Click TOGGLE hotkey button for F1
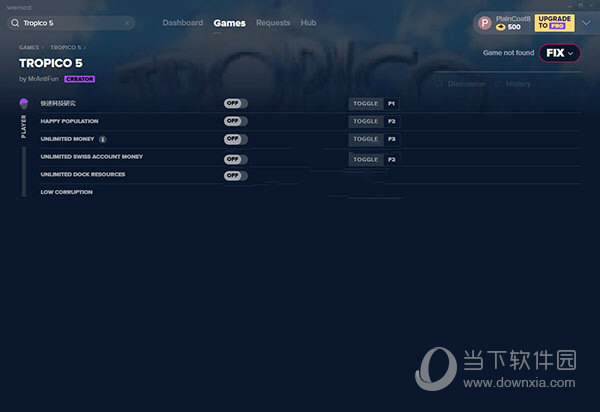This screenshot has width=600, height=412. (x=366, y=104)
